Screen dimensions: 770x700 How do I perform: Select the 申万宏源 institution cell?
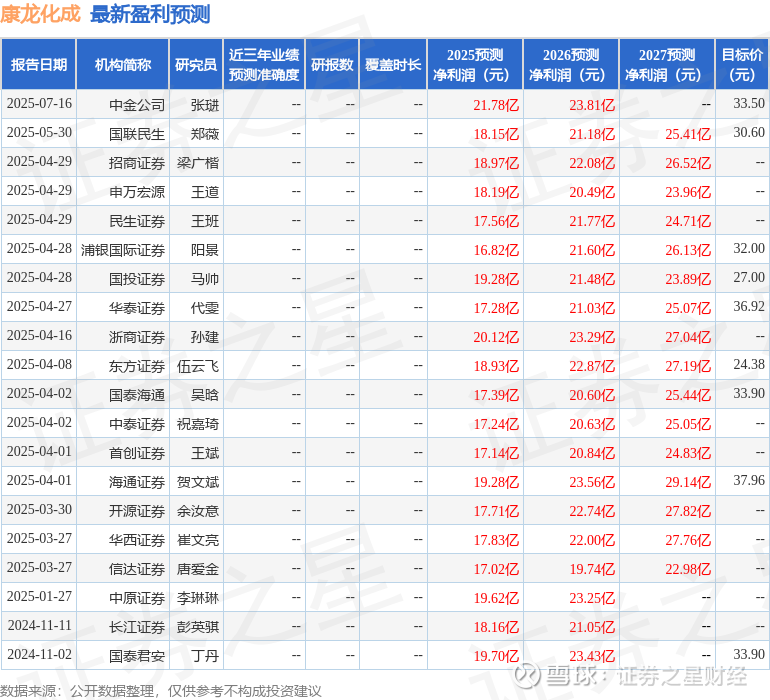tap(123, 191)
